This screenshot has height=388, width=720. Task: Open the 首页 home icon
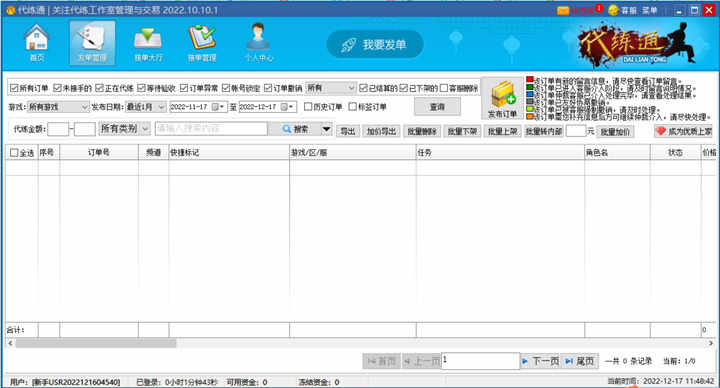37,43
